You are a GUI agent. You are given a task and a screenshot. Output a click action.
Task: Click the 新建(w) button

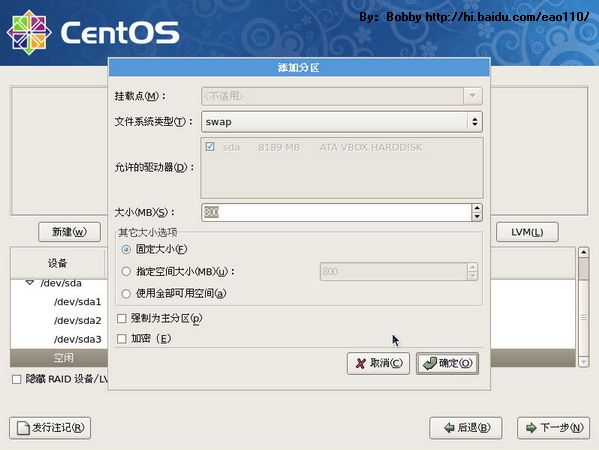(x=69, y=232)
